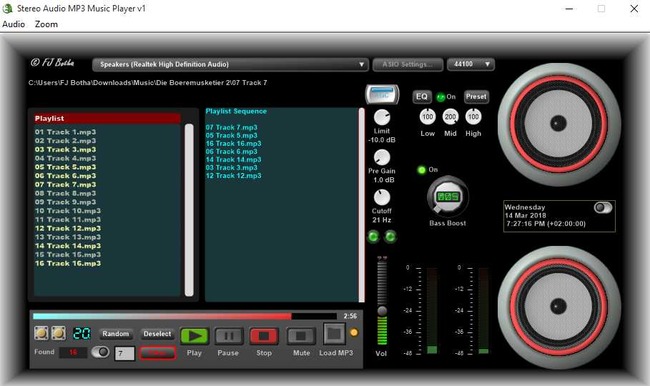Open the Zoom menu
650x386 pixels.
(46, 24)
